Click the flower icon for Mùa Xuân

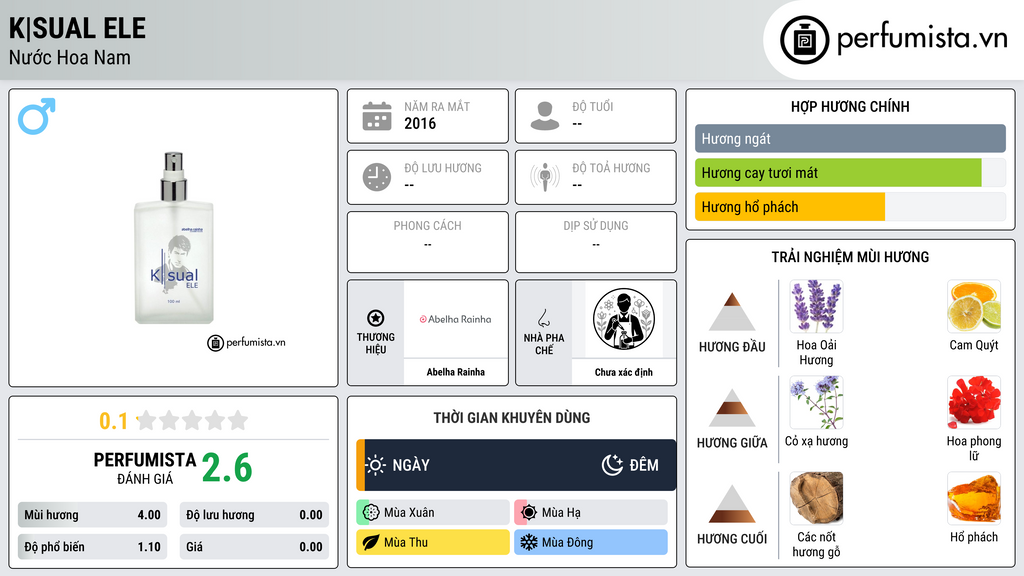click(x=371, y=513)
